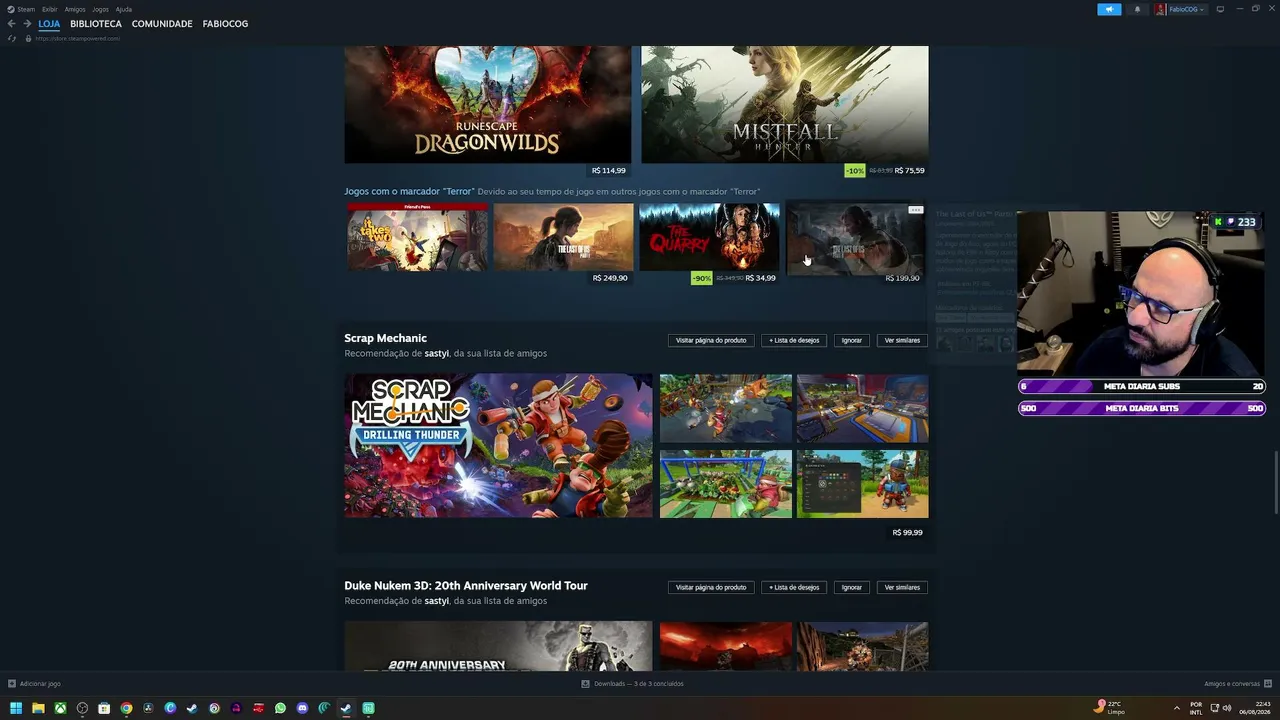Viewport: 1280px width, 720px height.
Task: View Scrap Mechanic screenshot with the dark settings menu
Action: (x=862, y=484)
